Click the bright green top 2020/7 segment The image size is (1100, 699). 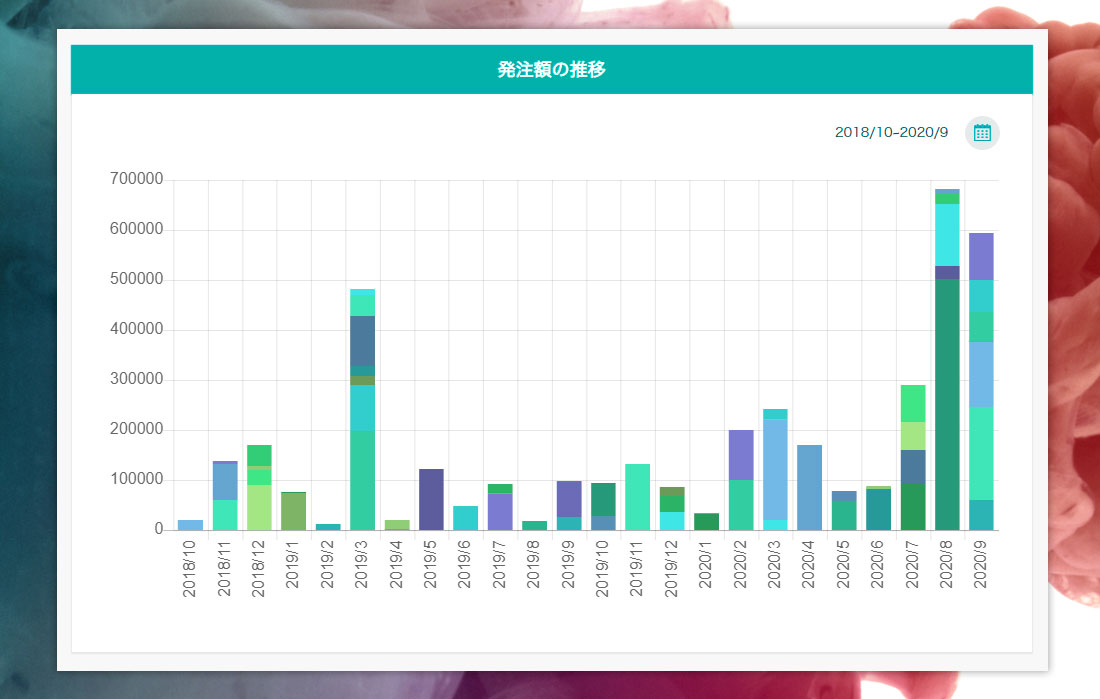coord(913,404)
